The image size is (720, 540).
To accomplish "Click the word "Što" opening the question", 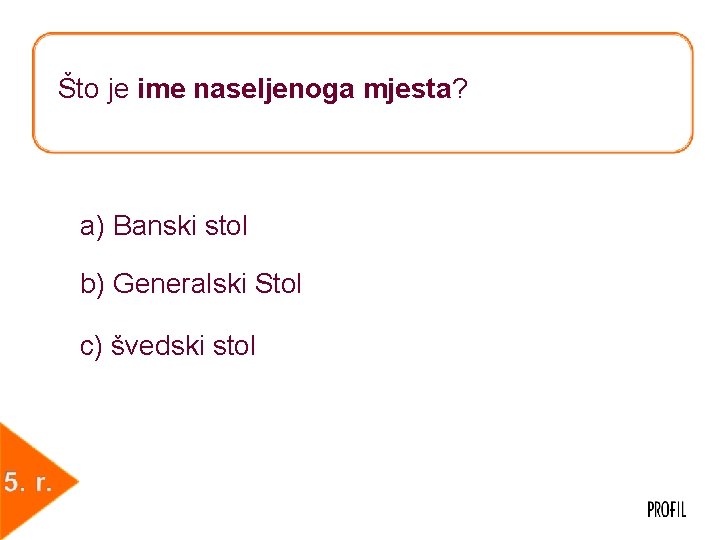I will (79, 89).
